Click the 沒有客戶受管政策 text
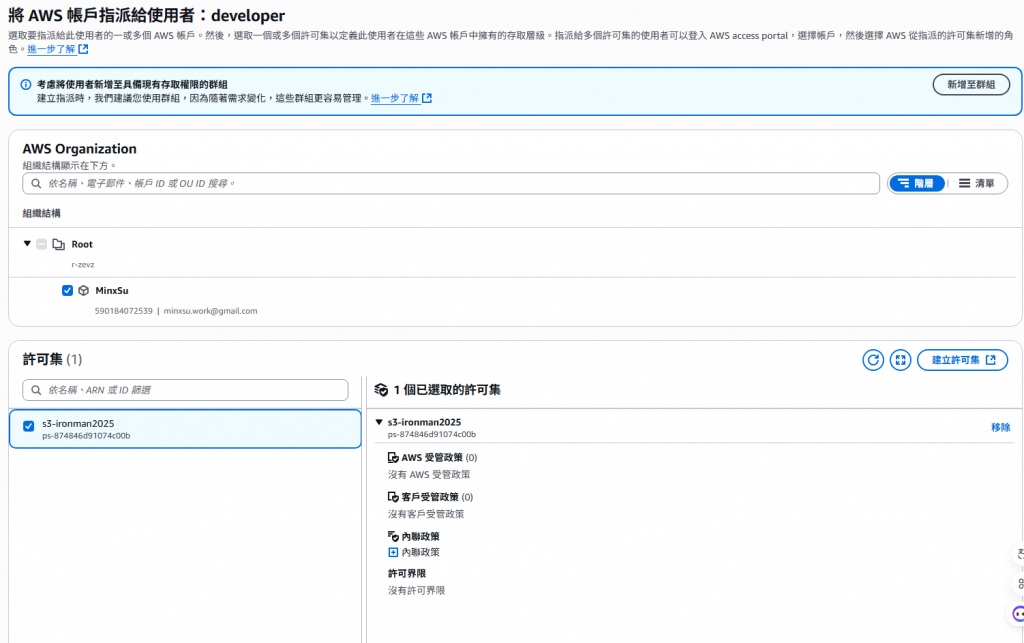Image resolution: width=1024 pixels, height=643 pixels. (x=426, y=514)
